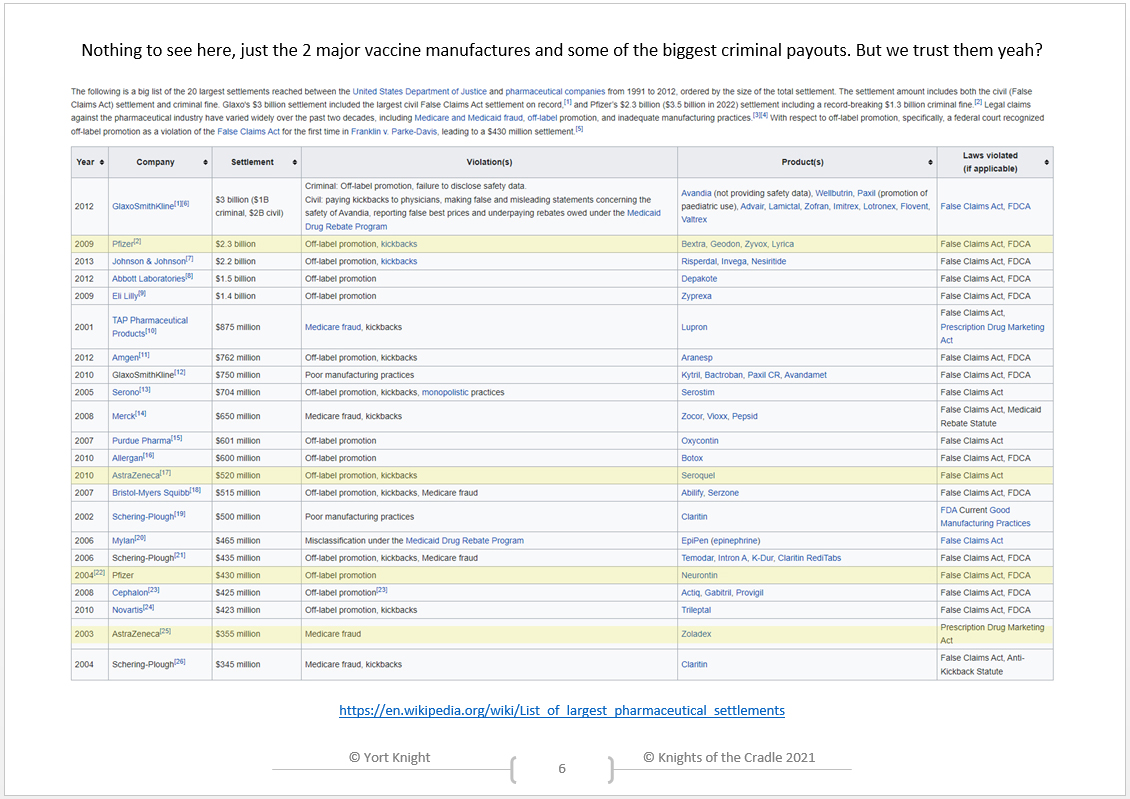Click the Trileptal product link
Image resolution: width=1130 pixels, height=799 pixels.
[696, 610]
